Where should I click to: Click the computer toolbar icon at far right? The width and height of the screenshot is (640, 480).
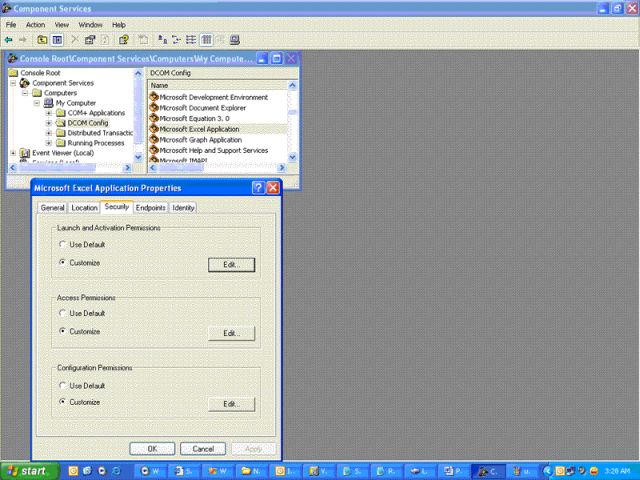tap(234, 40)
